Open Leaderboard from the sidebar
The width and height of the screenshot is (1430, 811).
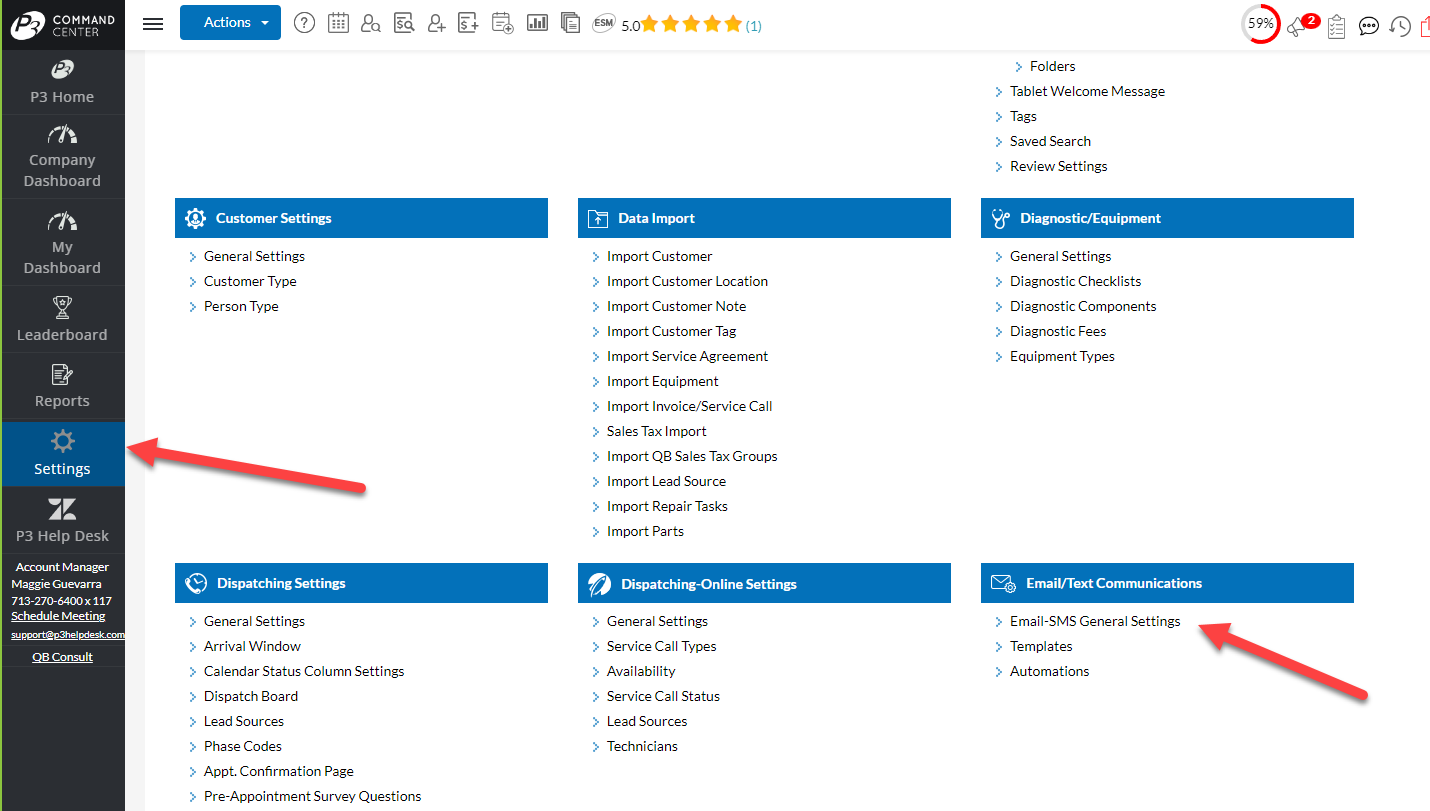62,320
